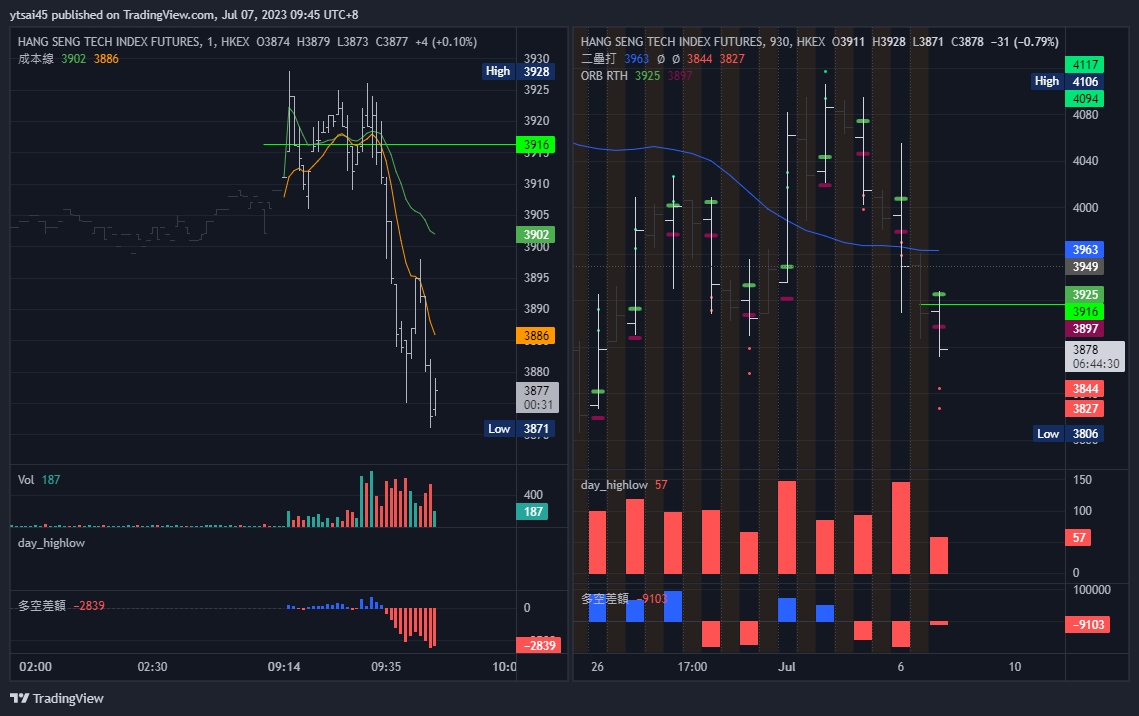
Task: Click the green 3916 label on right chart
Action: (x=1085, y=312)
